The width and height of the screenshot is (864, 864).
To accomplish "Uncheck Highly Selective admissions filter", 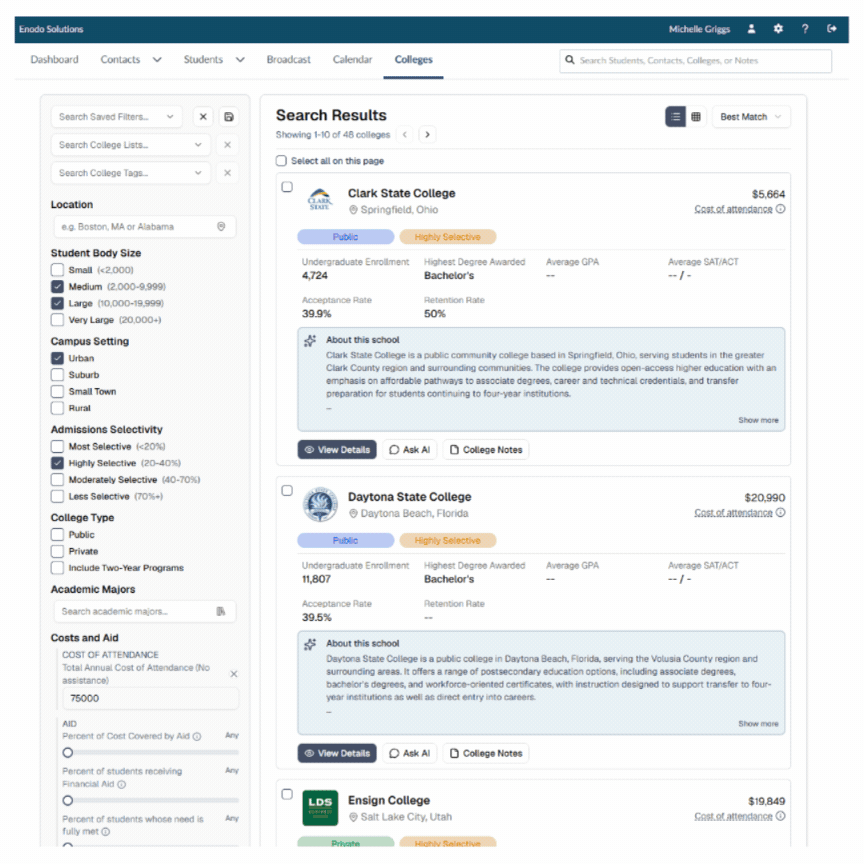I will [57, 463].
